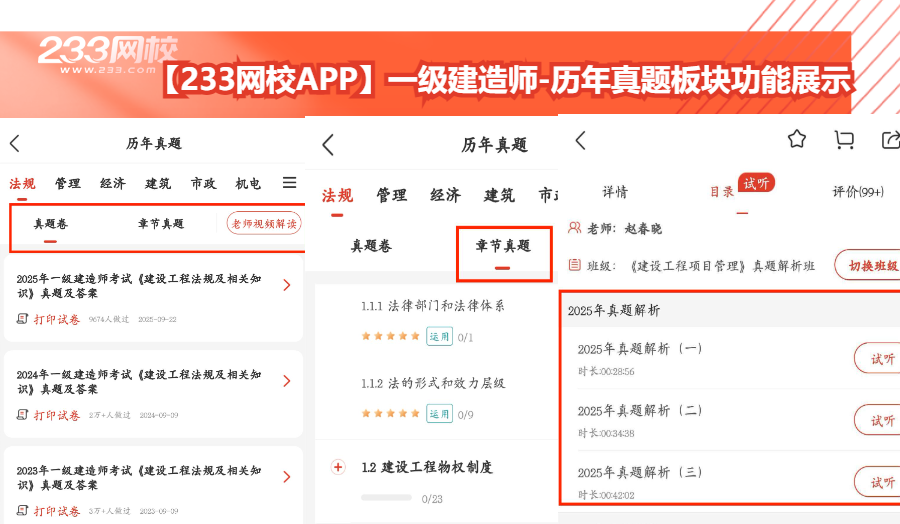Switch to 章节真题 sub-tab in left screen

[x=161, y=224]
